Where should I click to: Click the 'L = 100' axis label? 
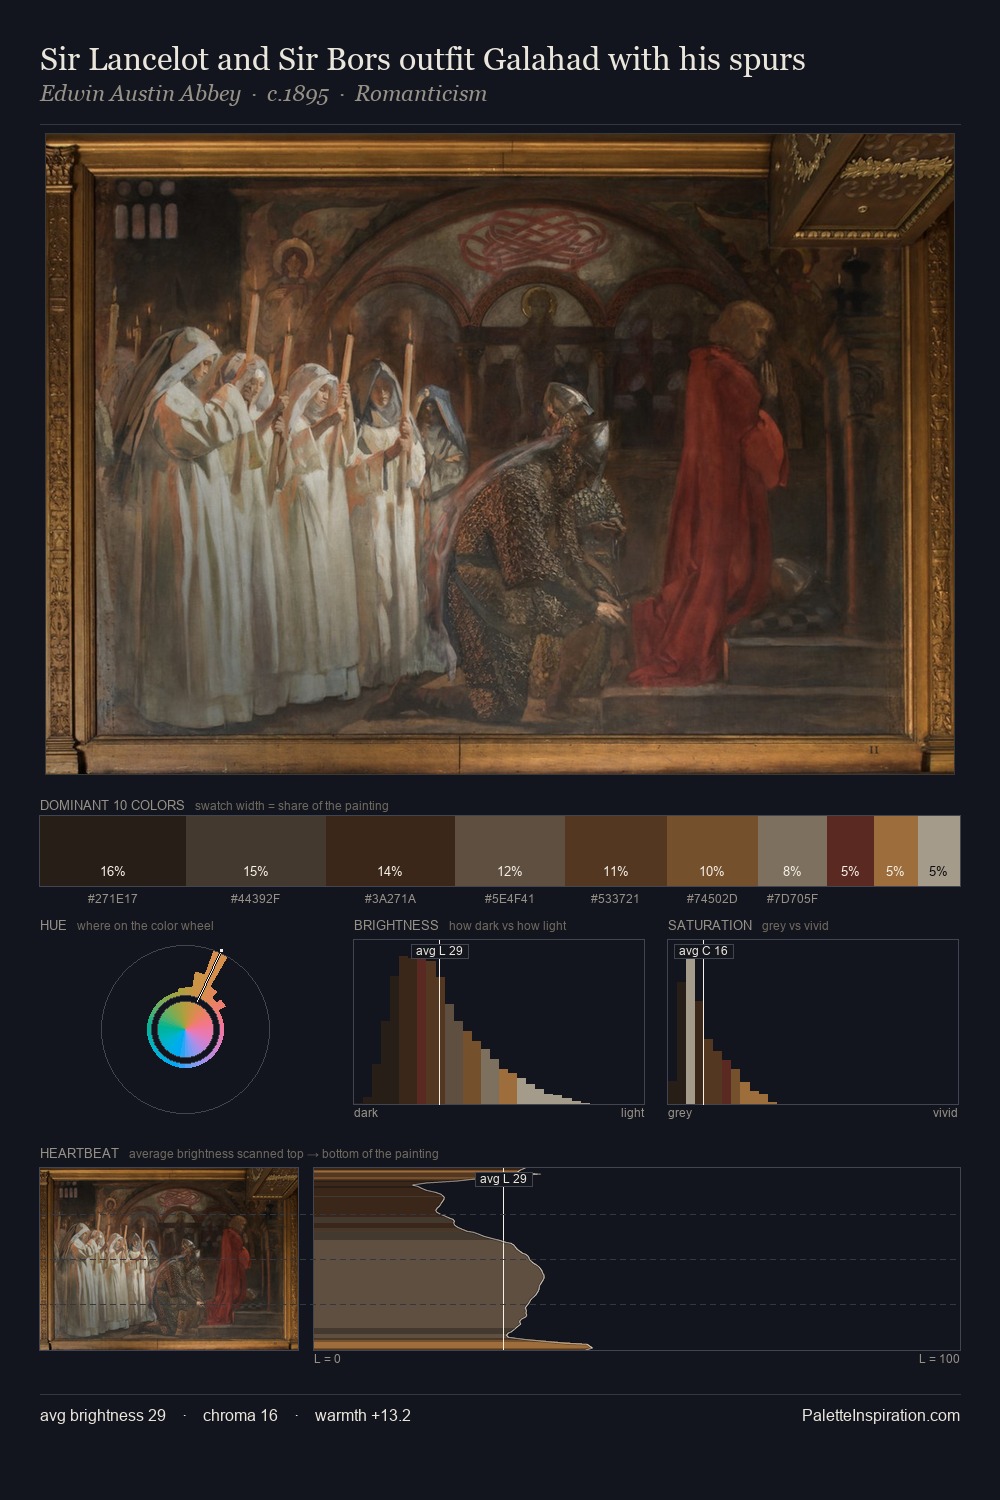pos(939,1358)
